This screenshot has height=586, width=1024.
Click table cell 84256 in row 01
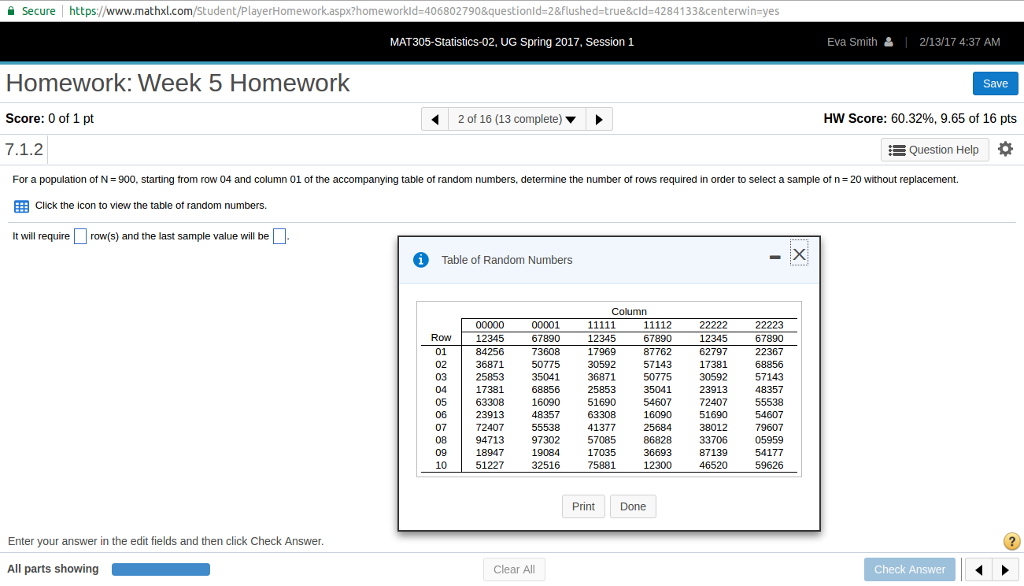490,352
